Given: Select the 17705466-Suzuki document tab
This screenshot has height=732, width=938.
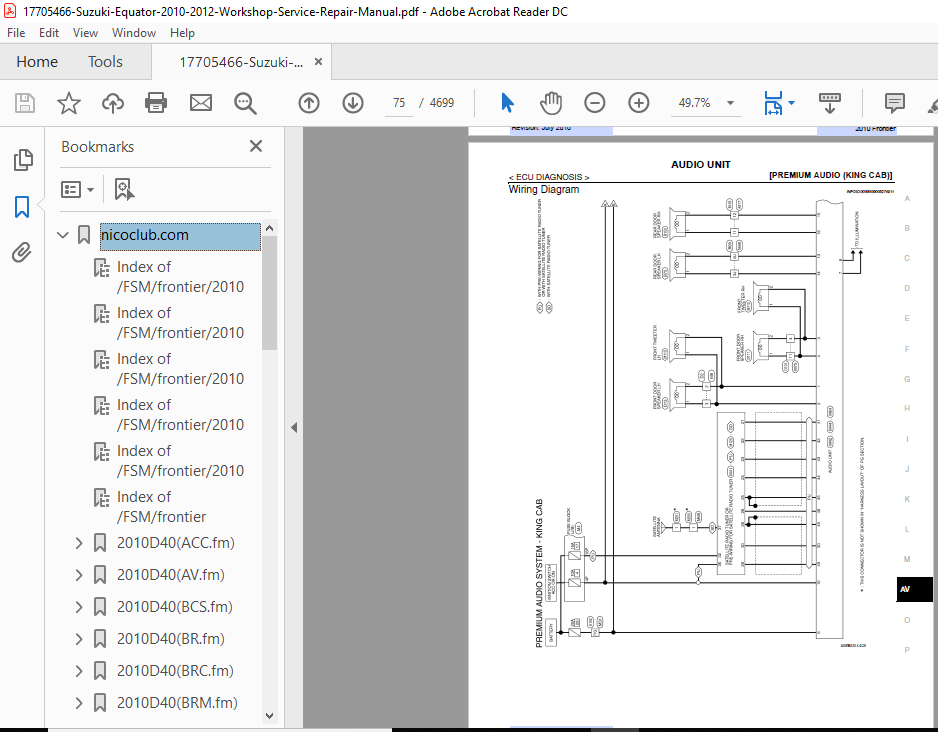Looking at the screenshot, I should point(240,62).
